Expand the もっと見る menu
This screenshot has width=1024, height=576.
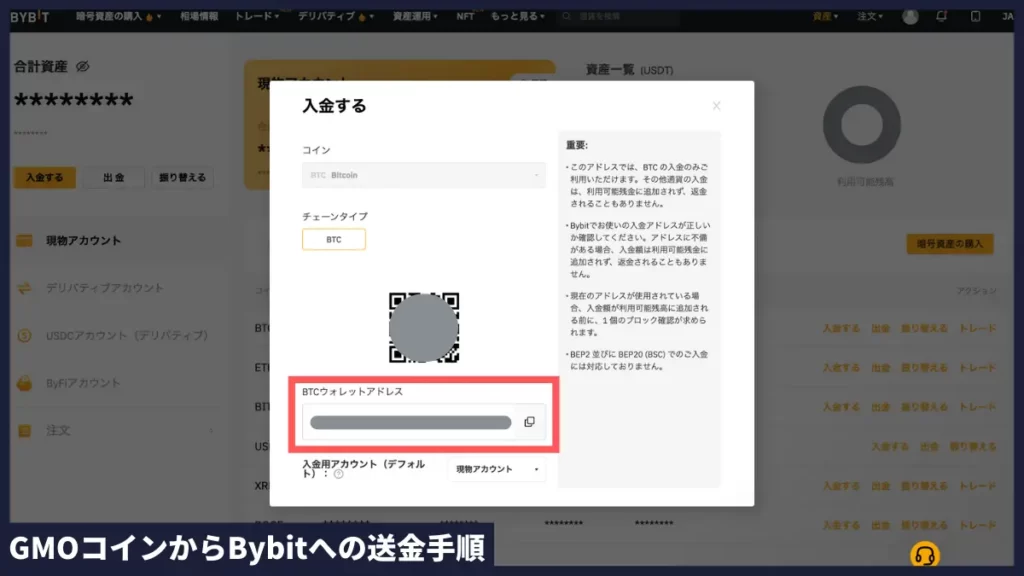click(517, 16)
